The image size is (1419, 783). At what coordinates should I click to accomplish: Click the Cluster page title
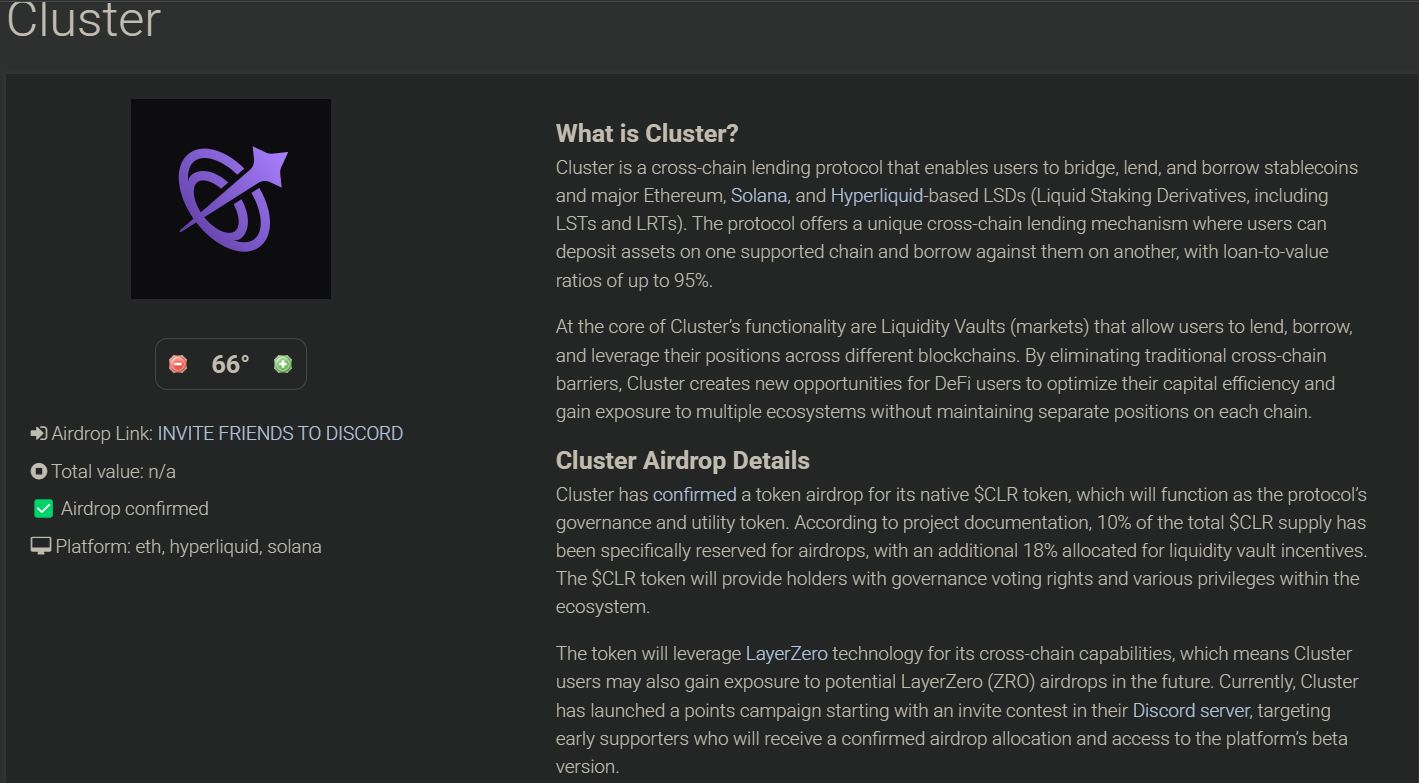point(83,20)
